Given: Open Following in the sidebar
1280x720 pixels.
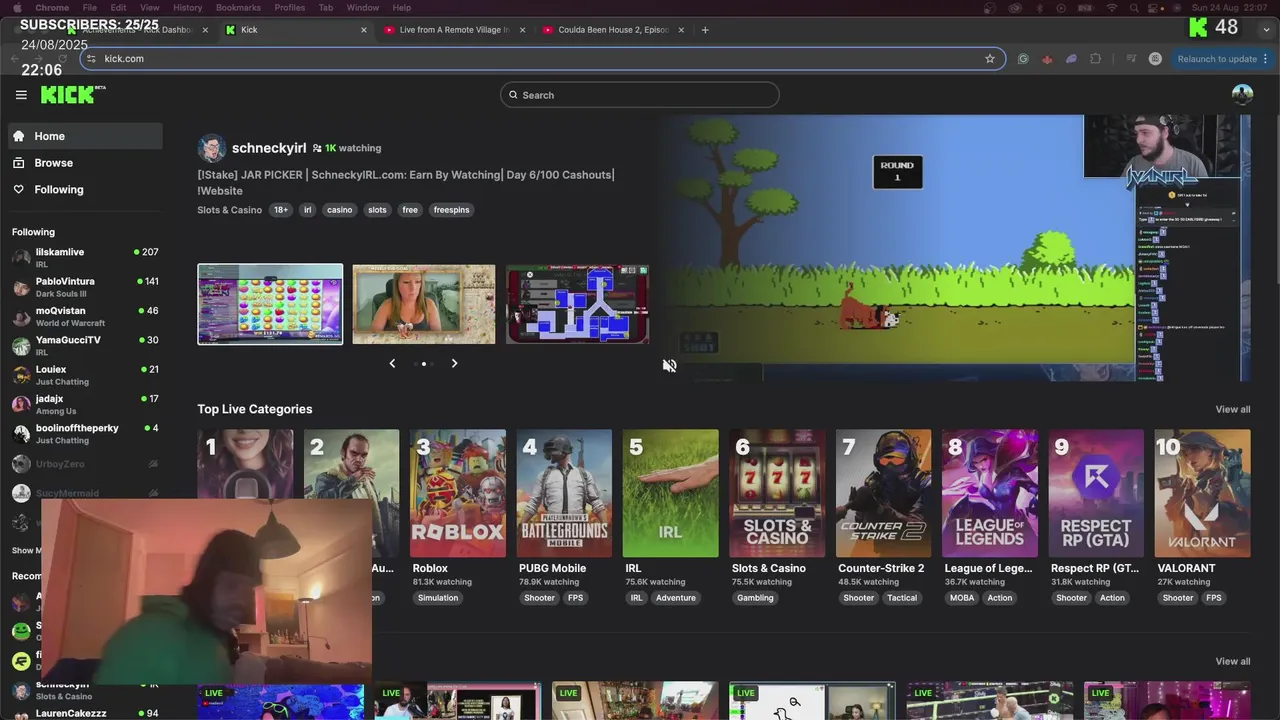Looking at the screenshot, I should [85, 190].
